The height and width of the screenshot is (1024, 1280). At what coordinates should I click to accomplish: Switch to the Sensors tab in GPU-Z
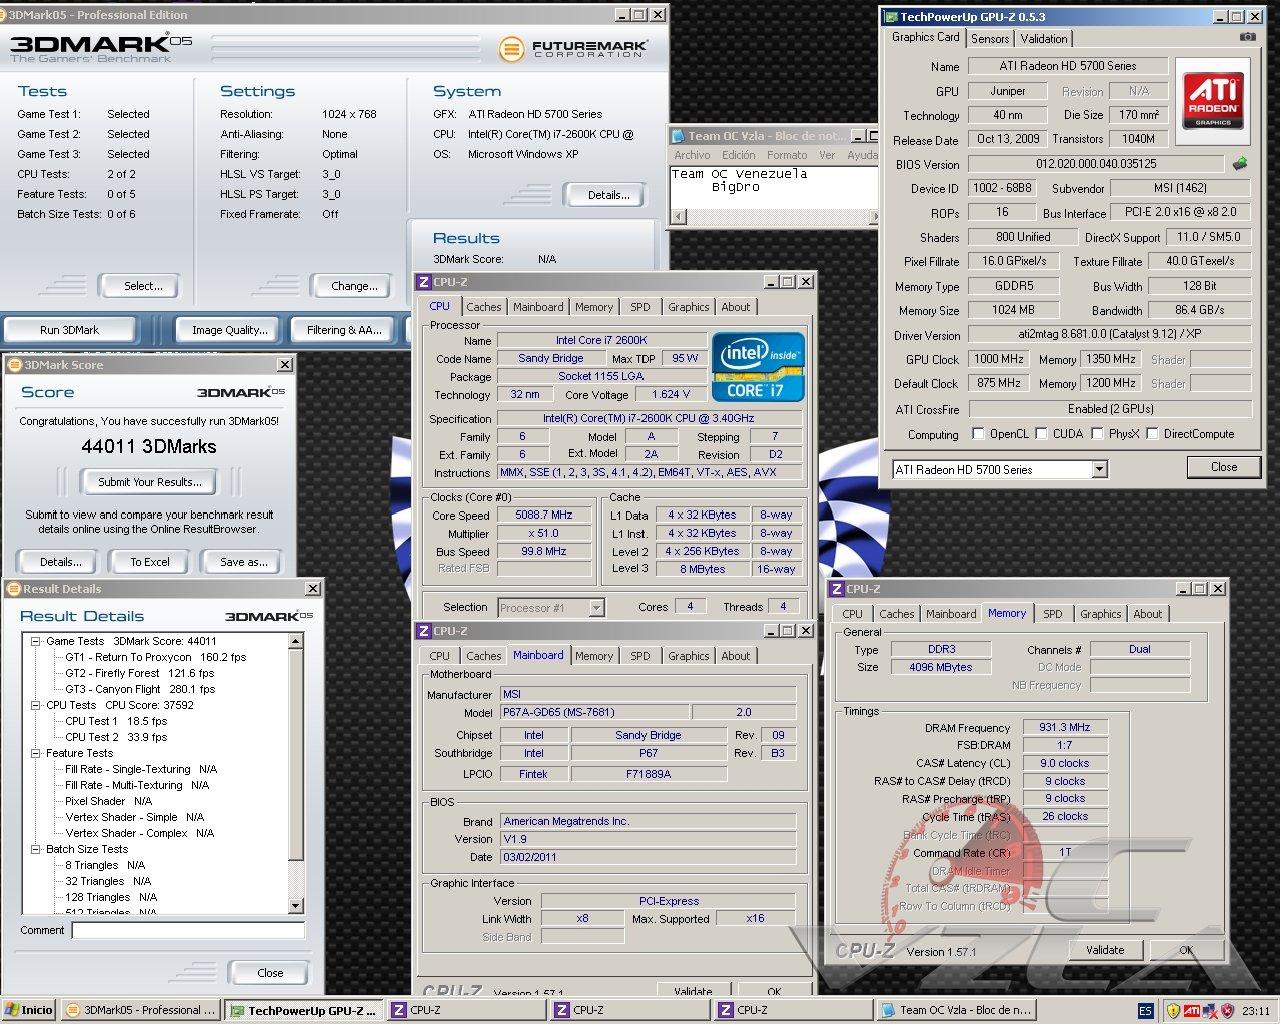point(990,39)
